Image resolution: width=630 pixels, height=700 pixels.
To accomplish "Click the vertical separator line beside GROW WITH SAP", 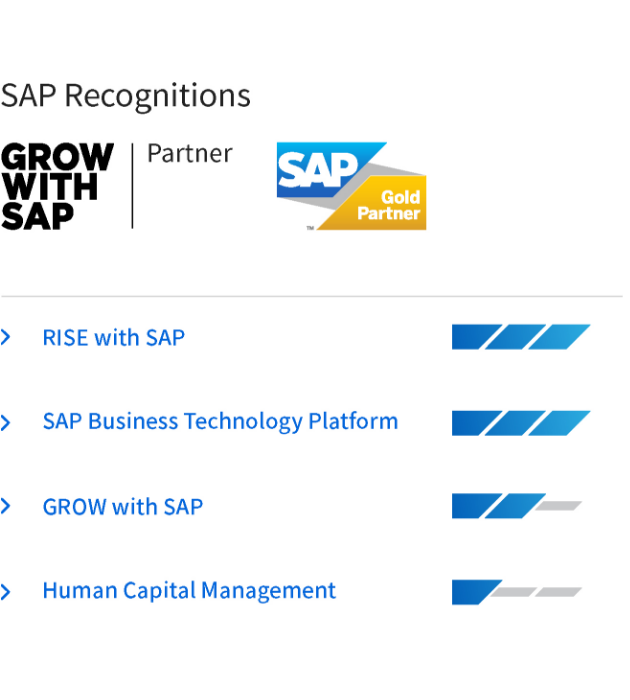I will (x=132, y=186).
